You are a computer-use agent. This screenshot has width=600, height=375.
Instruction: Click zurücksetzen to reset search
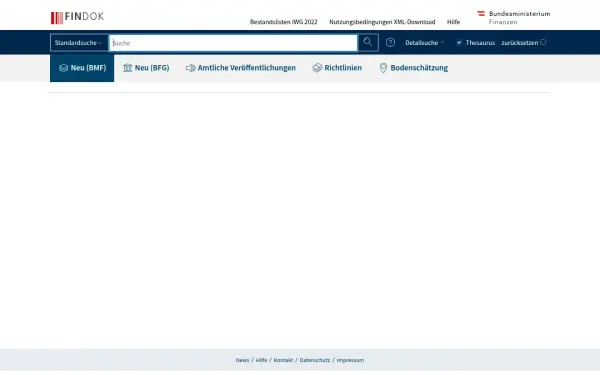pyautogui.click(x=520, y=43)
